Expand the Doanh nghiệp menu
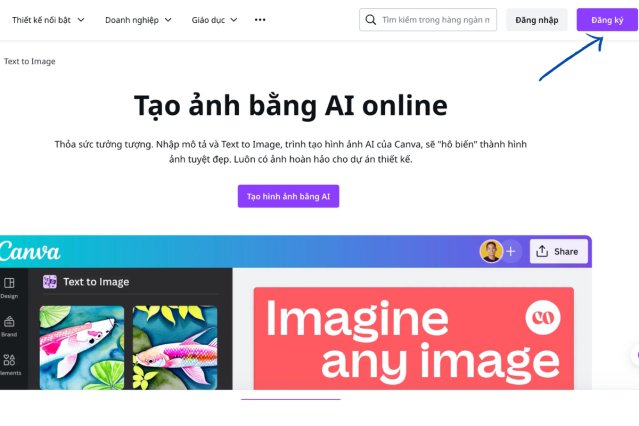Image resolution: width=639 pixels, height=426 pixels. pyautogui.click(x=138, y=20)
